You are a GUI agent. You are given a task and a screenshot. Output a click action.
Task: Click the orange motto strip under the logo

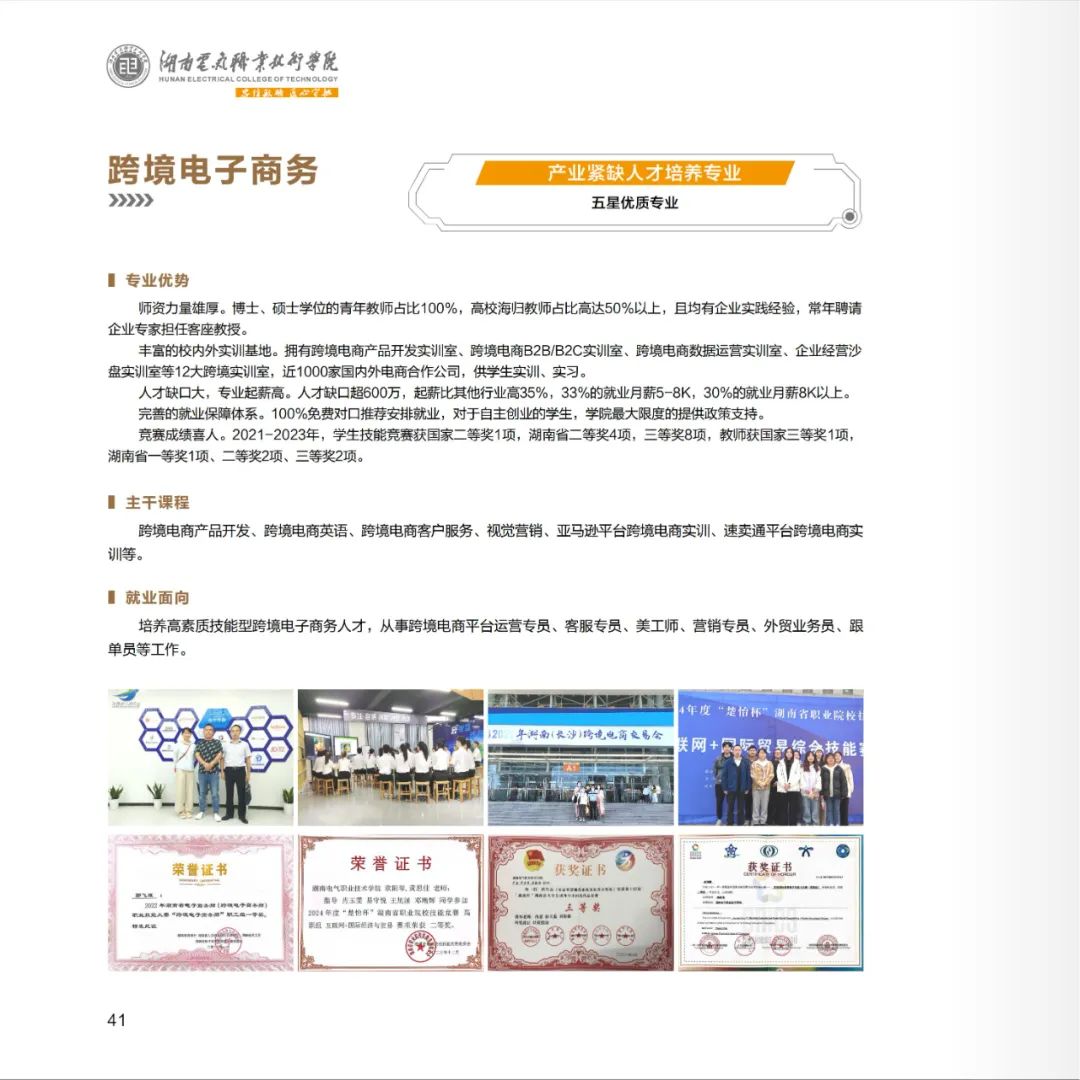point(286,93)
